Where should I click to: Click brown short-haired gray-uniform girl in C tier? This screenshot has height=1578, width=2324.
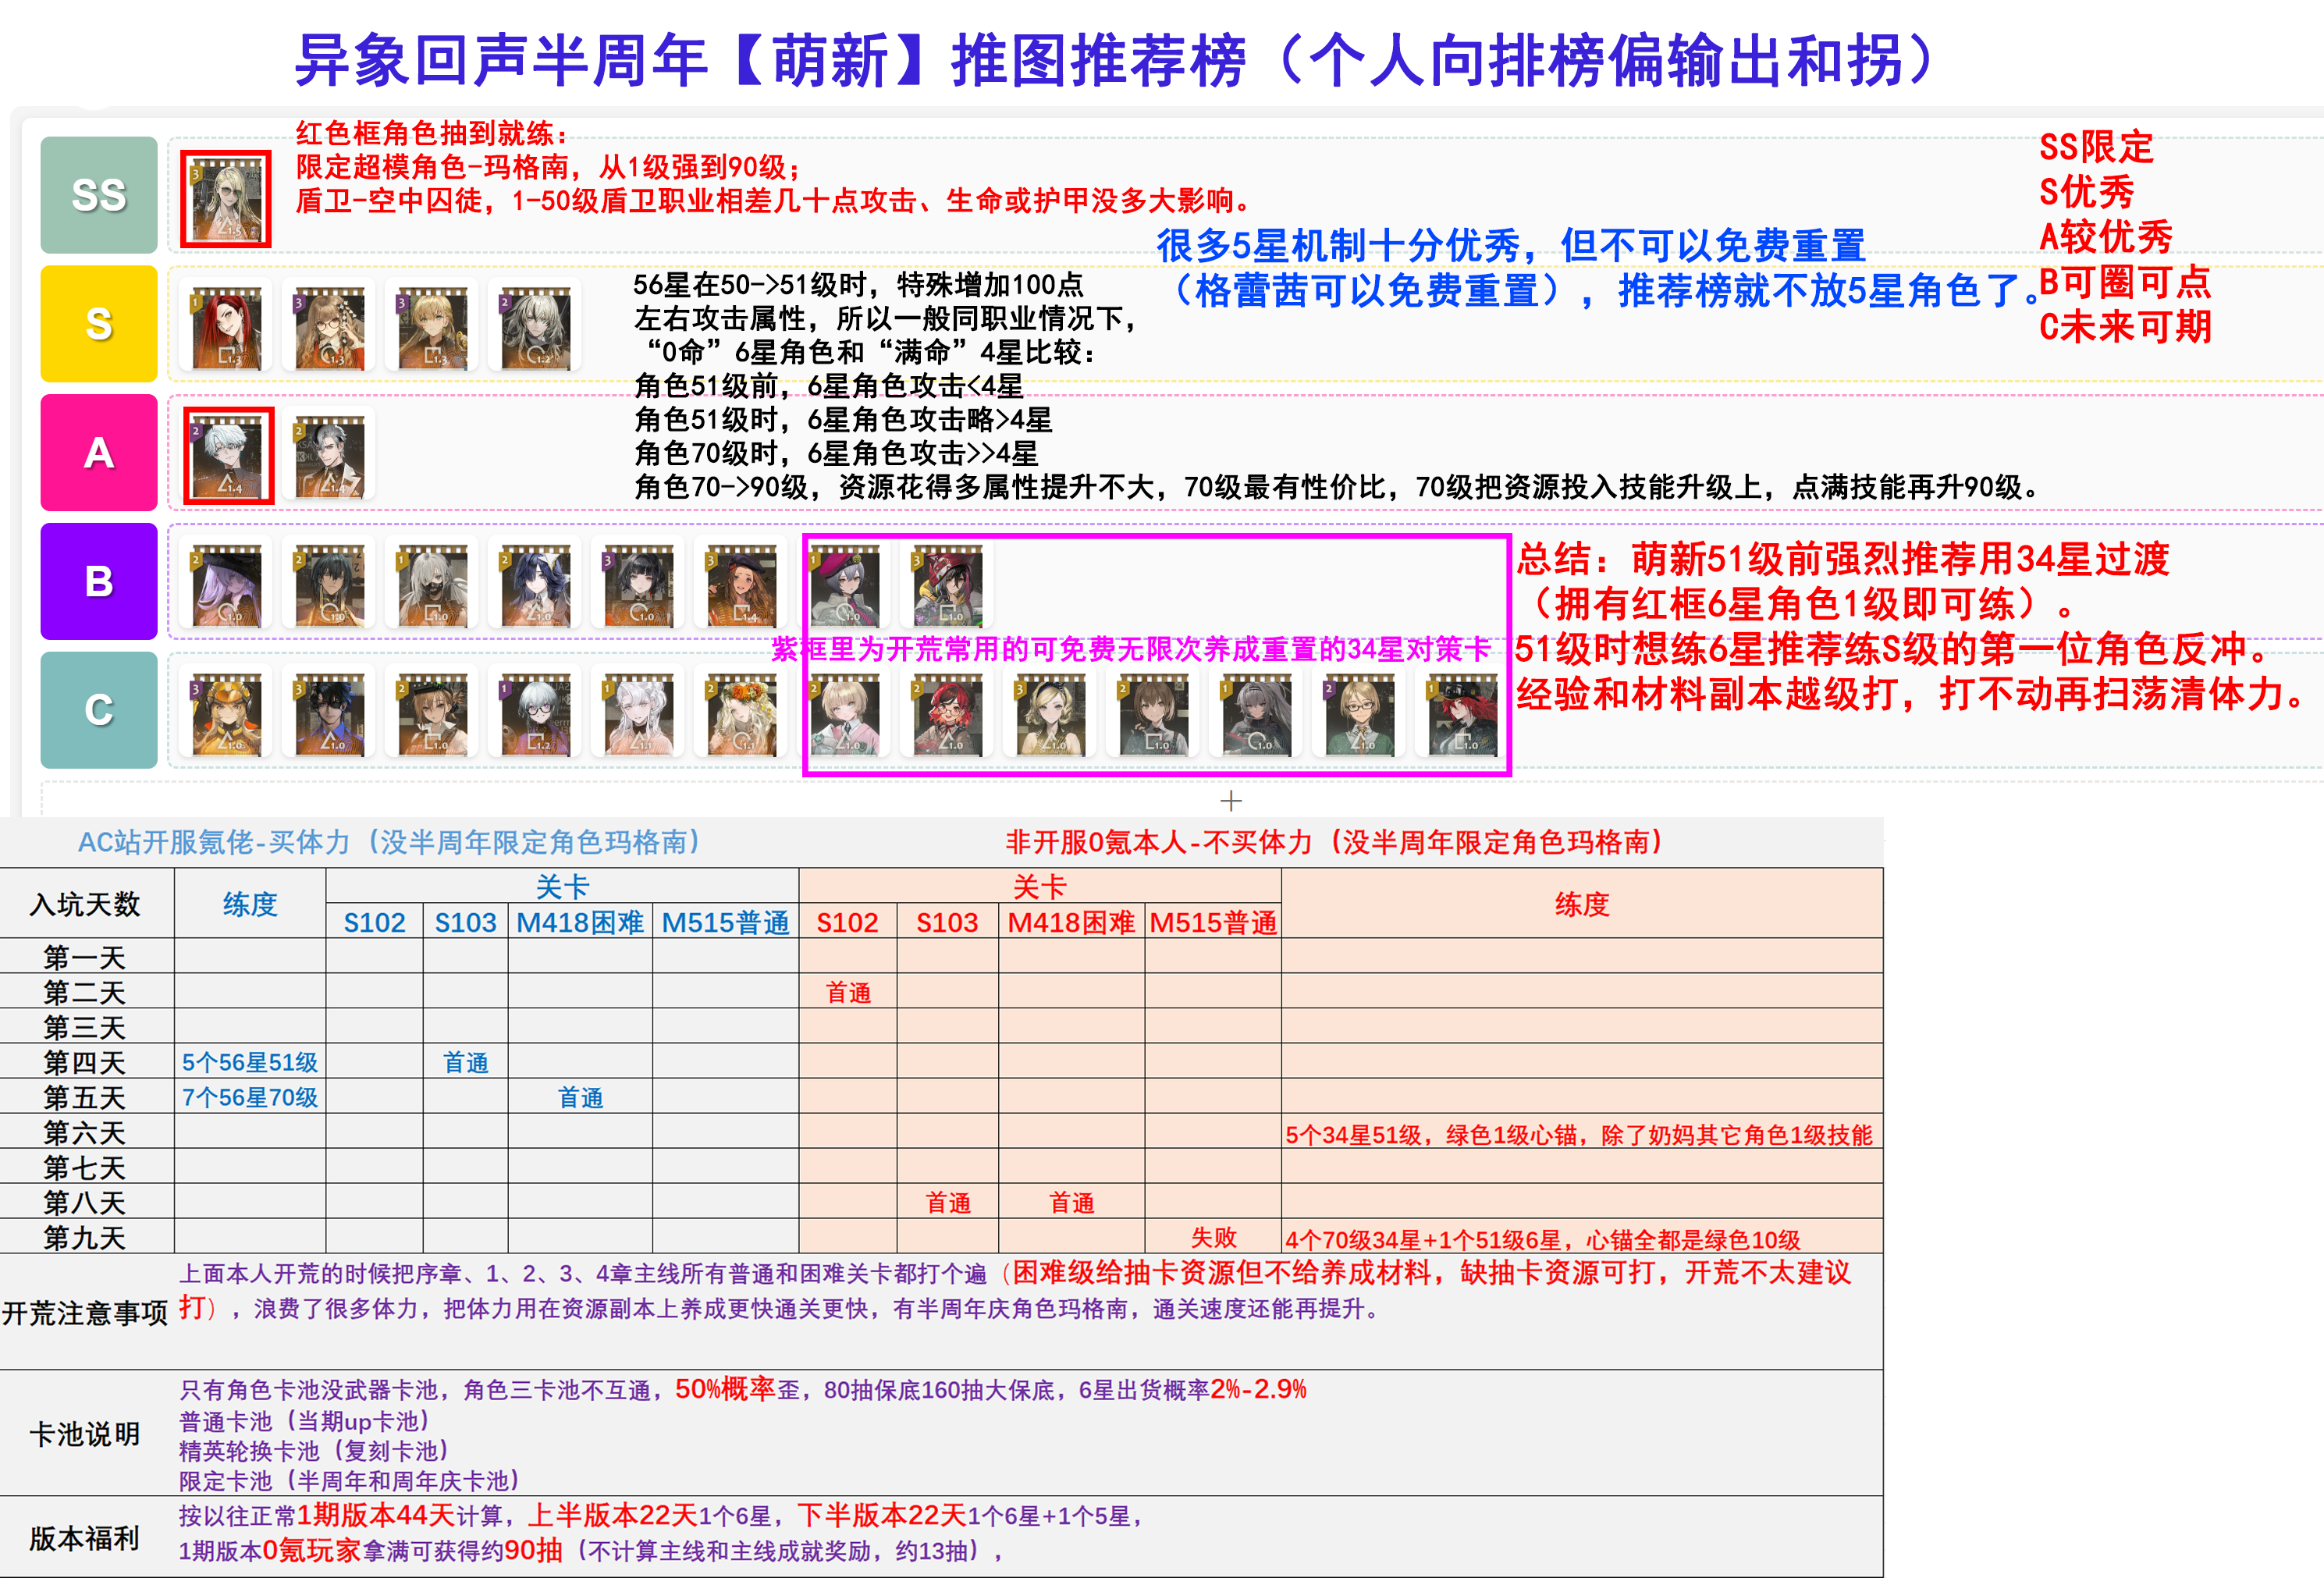click(1153, 713)
